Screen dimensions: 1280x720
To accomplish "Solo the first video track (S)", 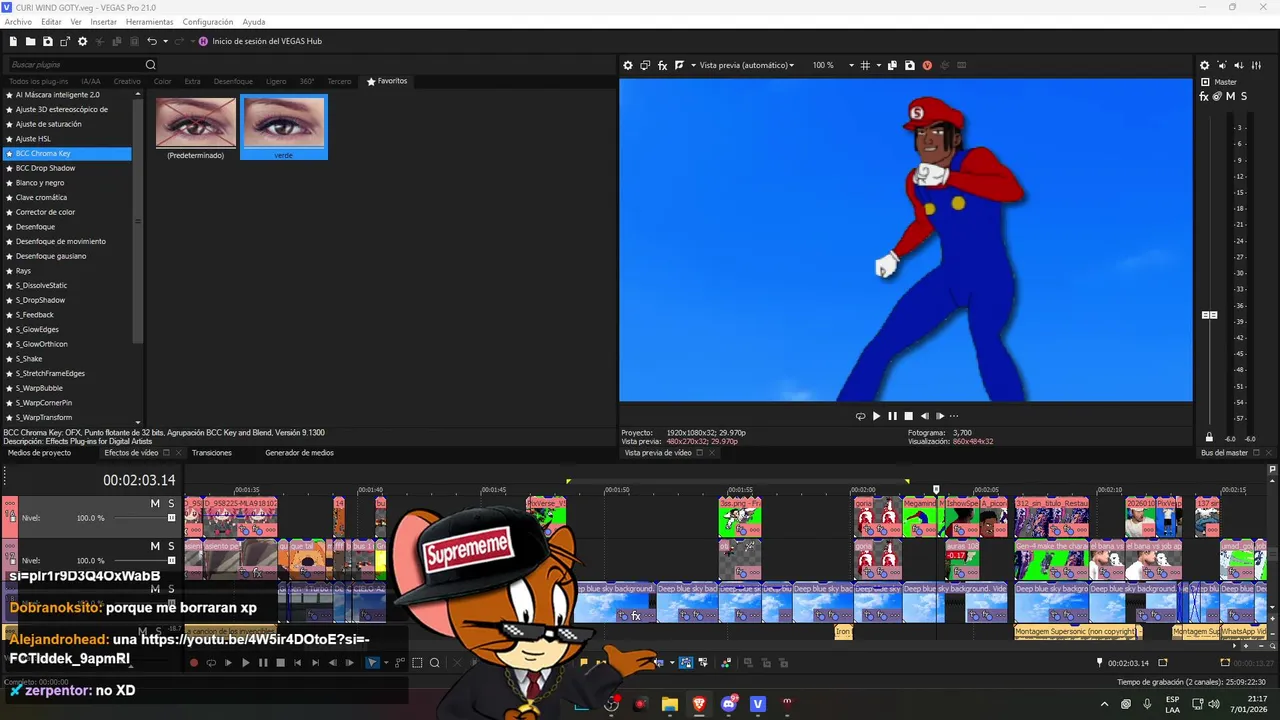I will coord(171,503).
